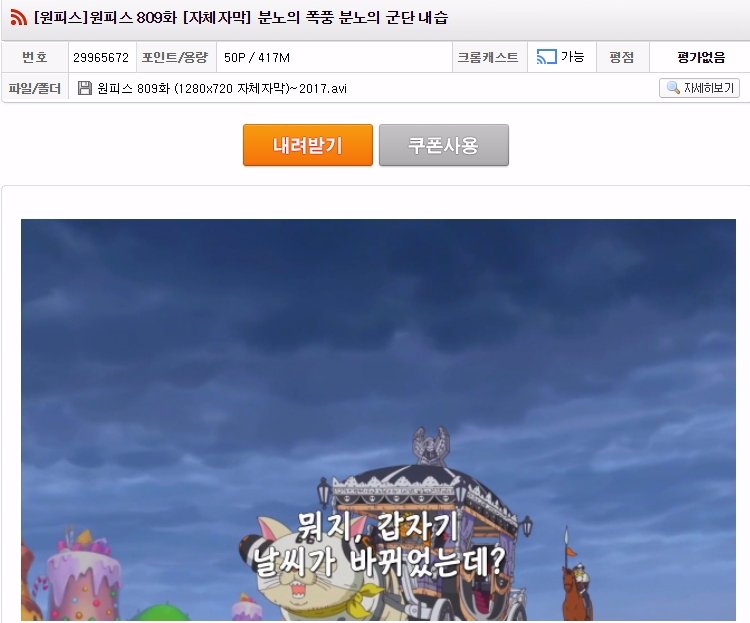The width and height of the screenshot is (750, 623).
Task: Click the gray 쿠폰사용 coupon button
Action: pyautogui.click(x=444, y=145)
